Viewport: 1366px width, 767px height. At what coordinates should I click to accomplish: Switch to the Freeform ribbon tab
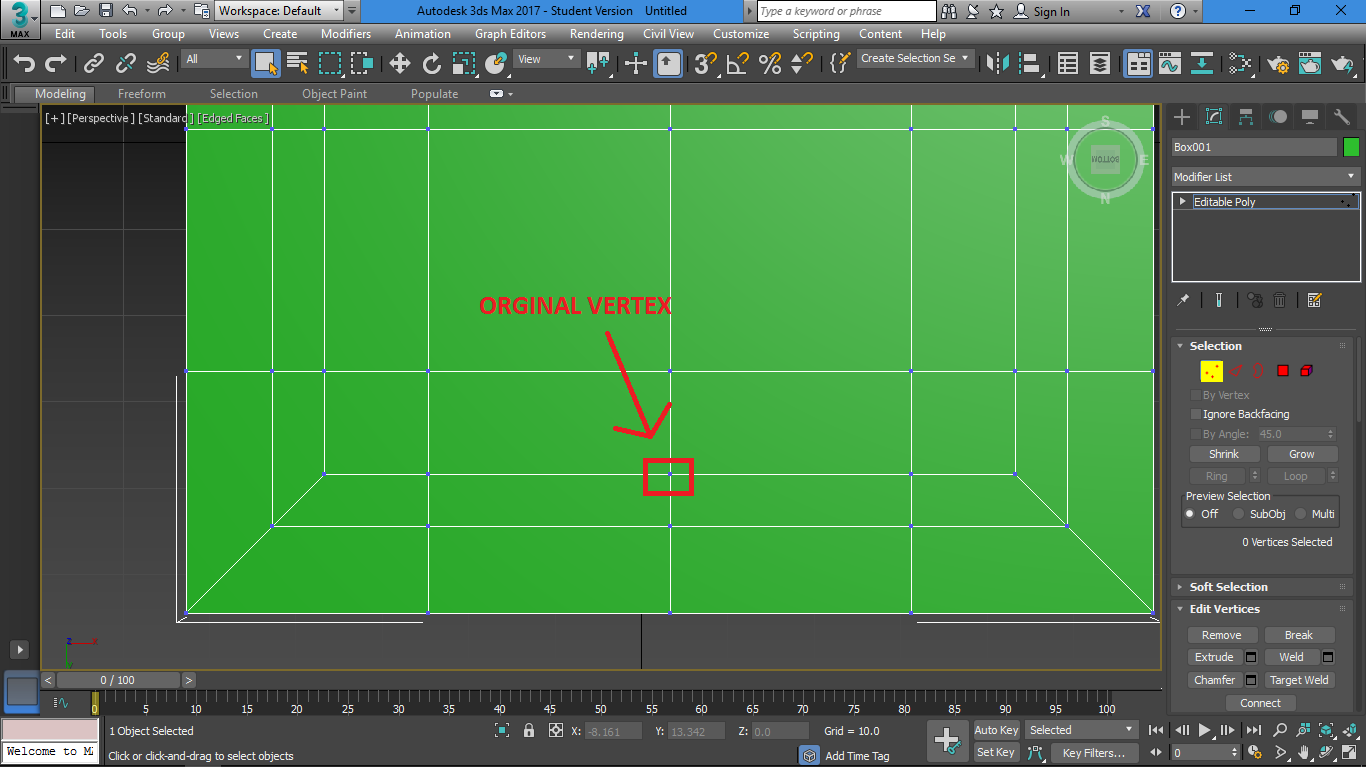pyautogui.click(x=141, y=93)
